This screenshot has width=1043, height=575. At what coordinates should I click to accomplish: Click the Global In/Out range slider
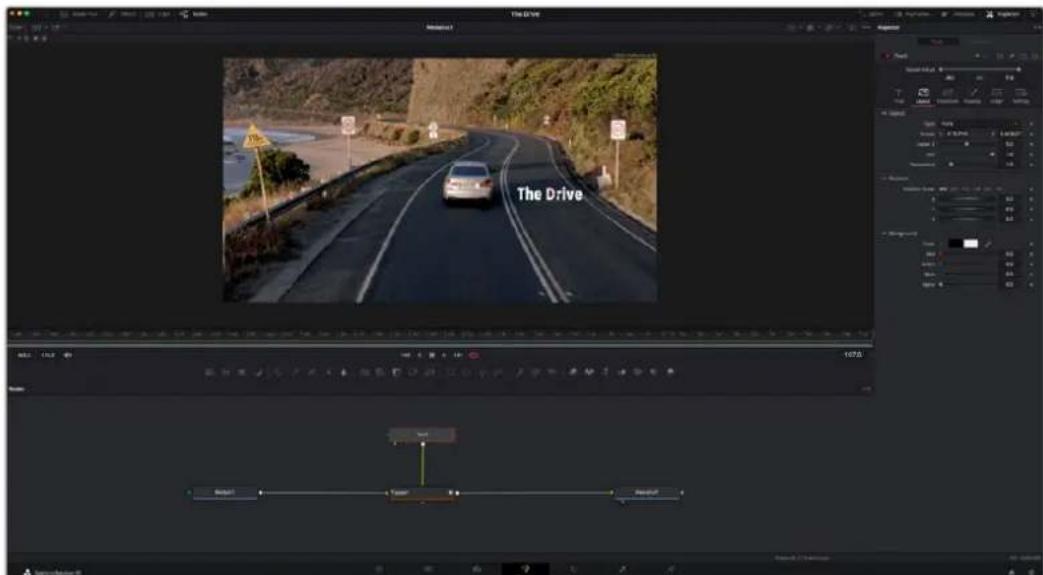tap(980, 69)
